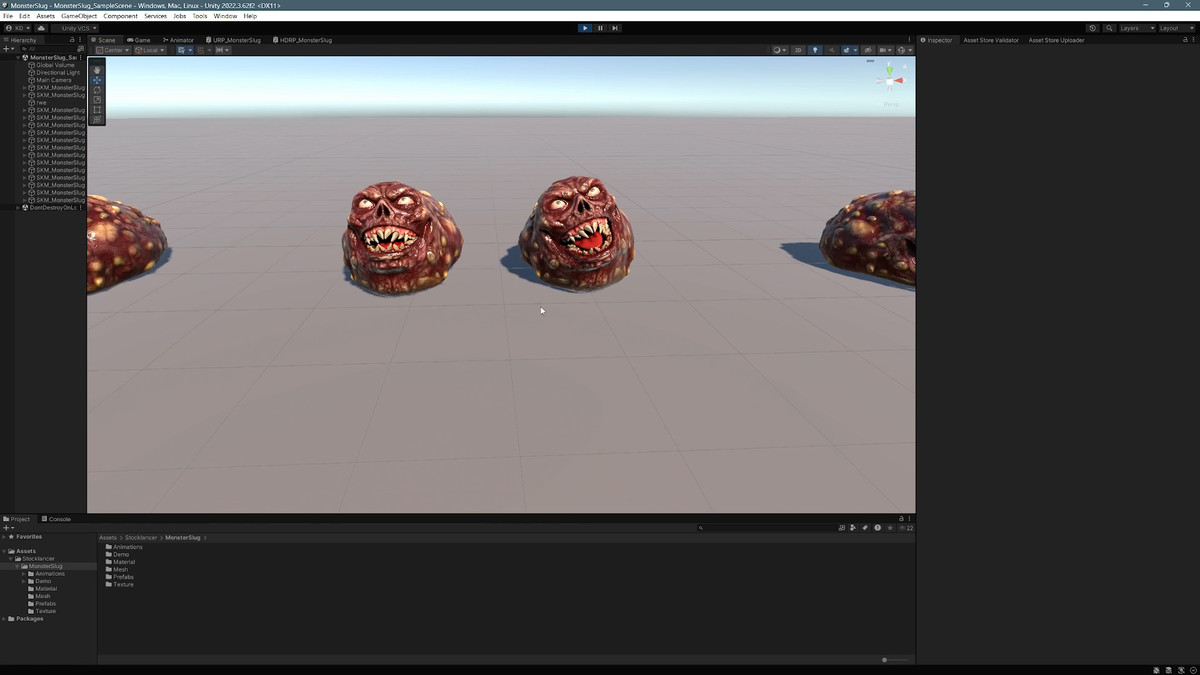The width and height of the screenshot is (1200, 675).
Task: Select the Rect transform tool
Action: [97, 109]
